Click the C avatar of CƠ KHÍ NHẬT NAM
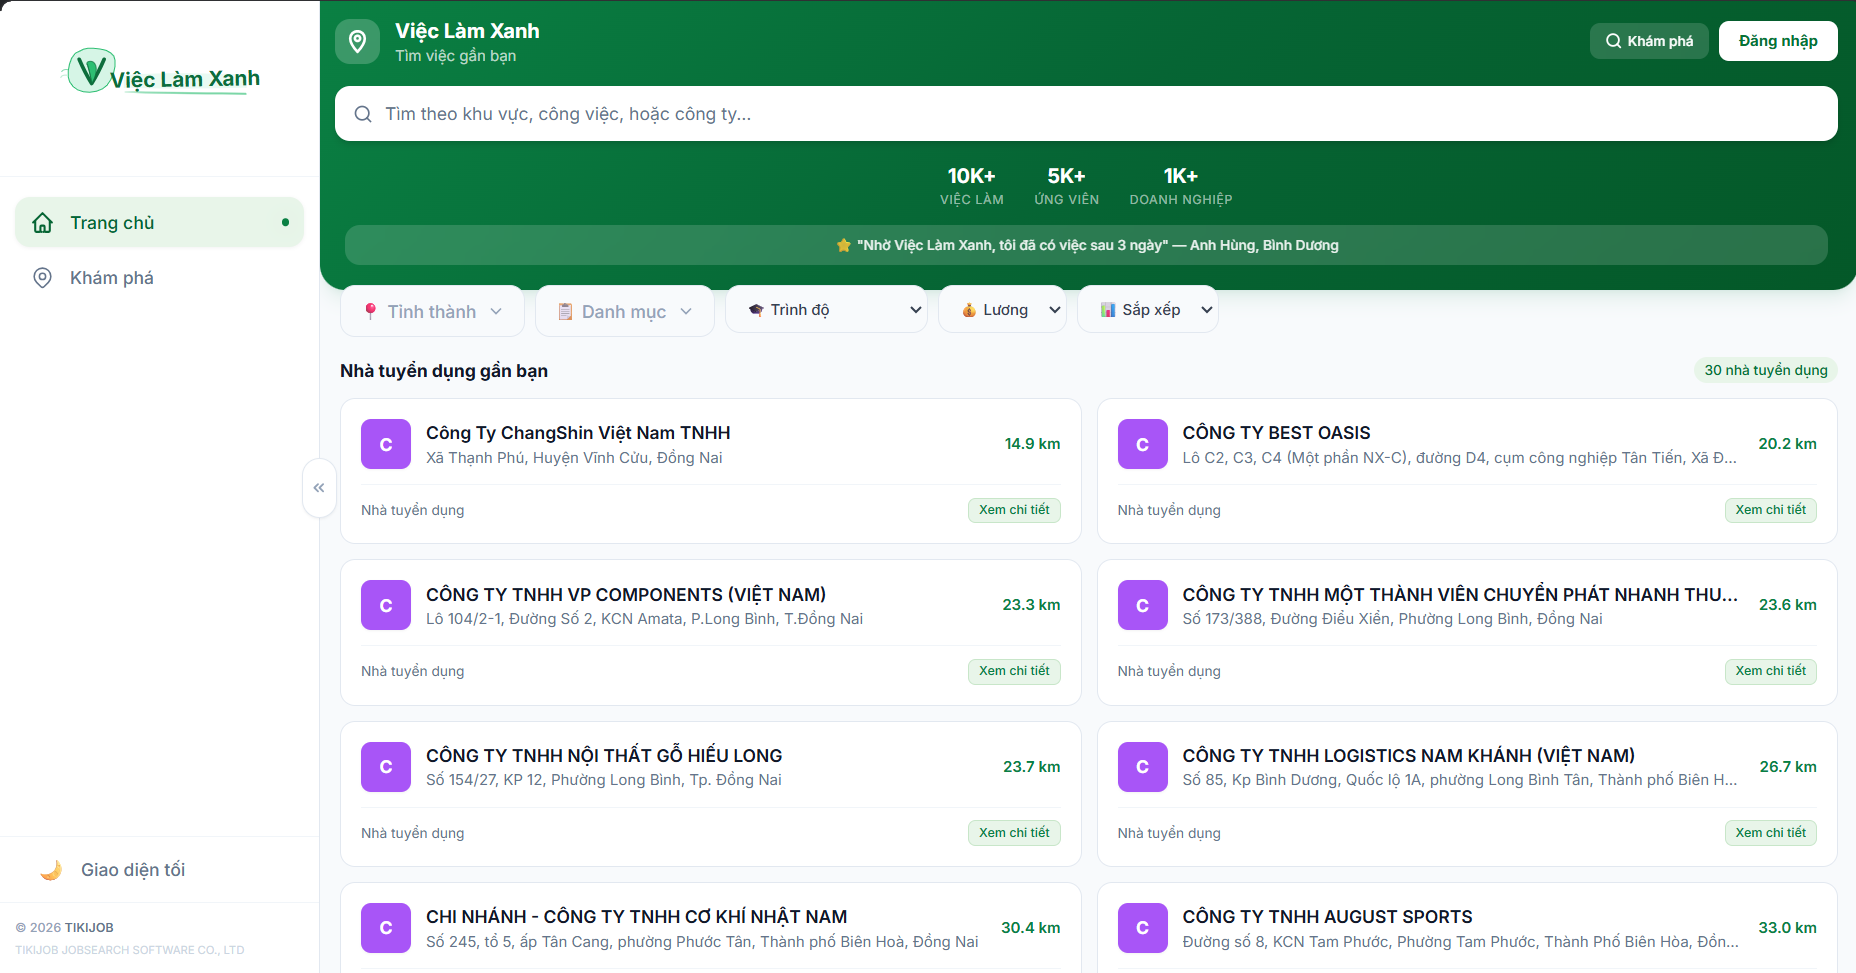Screen dimensions: 1856x973 386,928
